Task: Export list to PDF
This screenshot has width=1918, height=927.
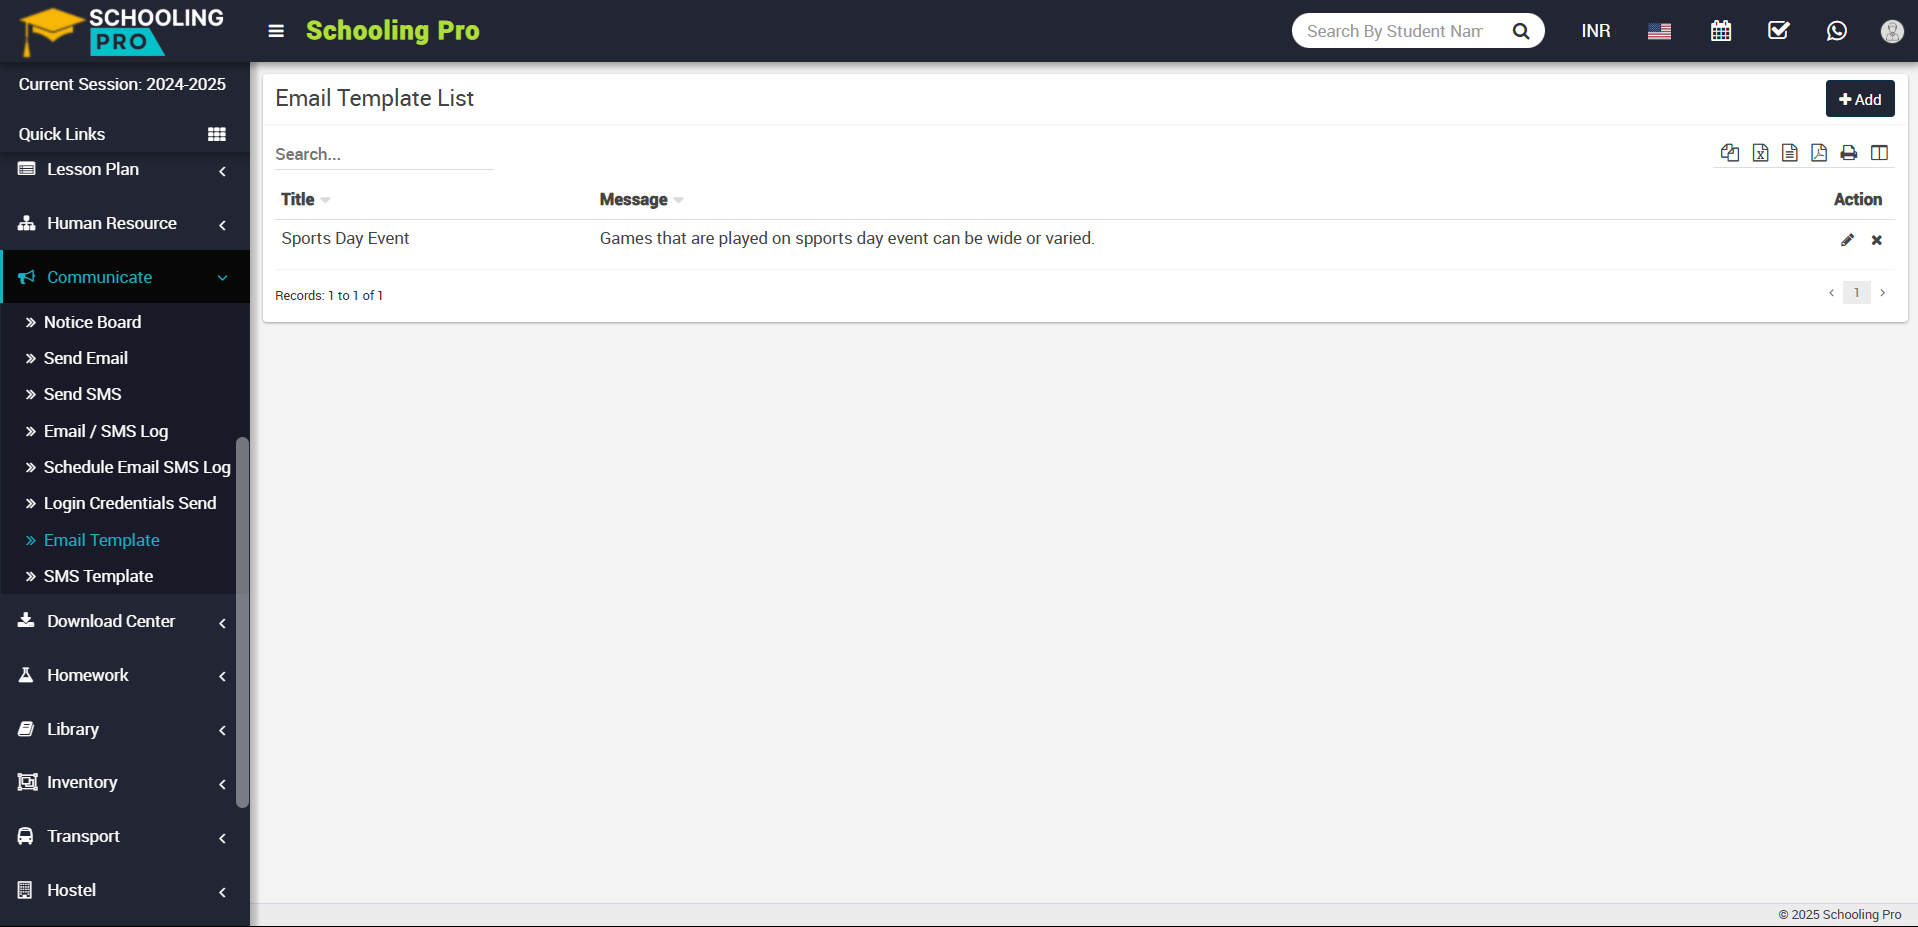Action: tap(1819, 152)
